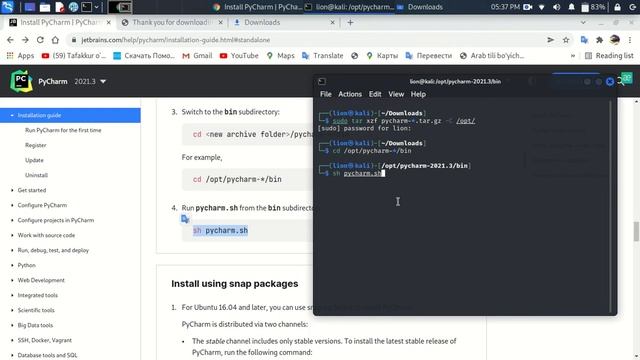Open terminal View menu
The width and height of the screenshot is (640, 360).
point(396,94)
